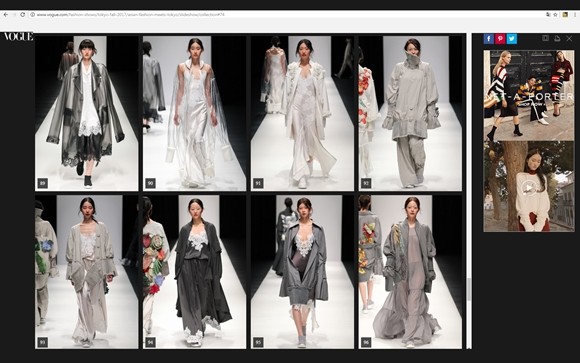Switch to single-image view icon
This screenshot has width=580, height=363.
coord(546,38)
